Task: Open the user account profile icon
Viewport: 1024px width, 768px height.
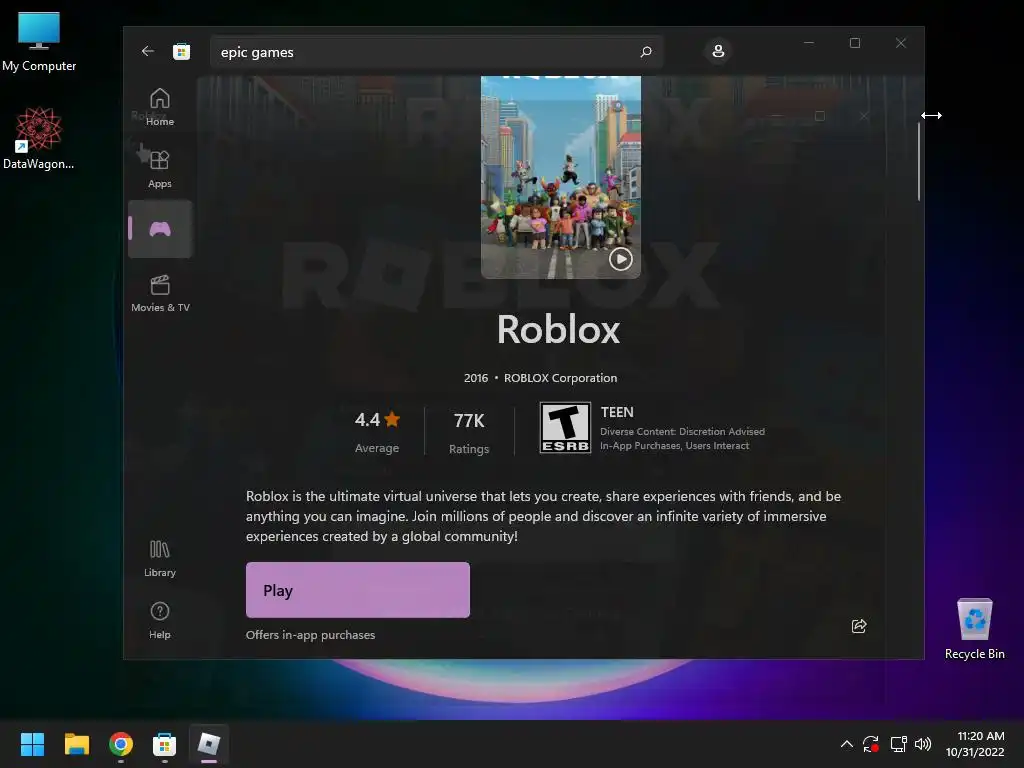Action: click(x=718, y=51)
